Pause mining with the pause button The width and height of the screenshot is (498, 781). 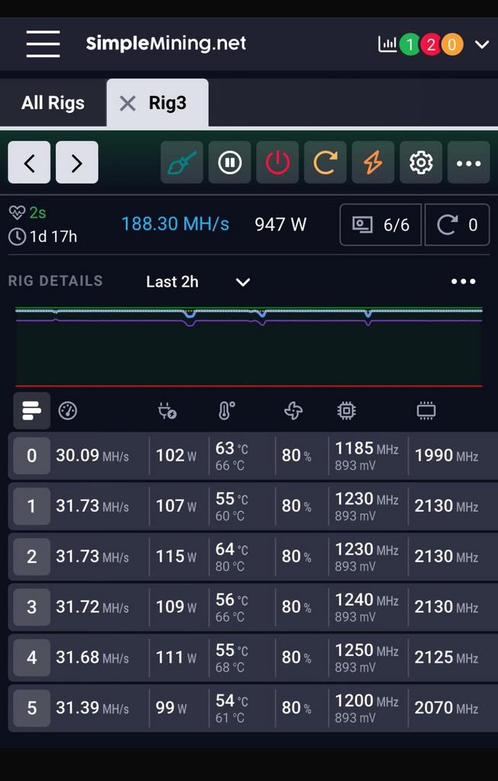click(230, 162)
